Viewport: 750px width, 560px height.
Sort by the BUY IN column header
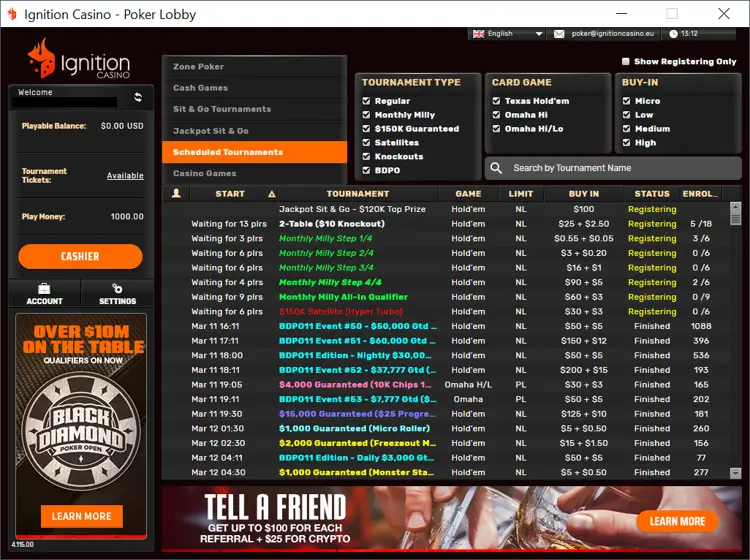point(584,194)
